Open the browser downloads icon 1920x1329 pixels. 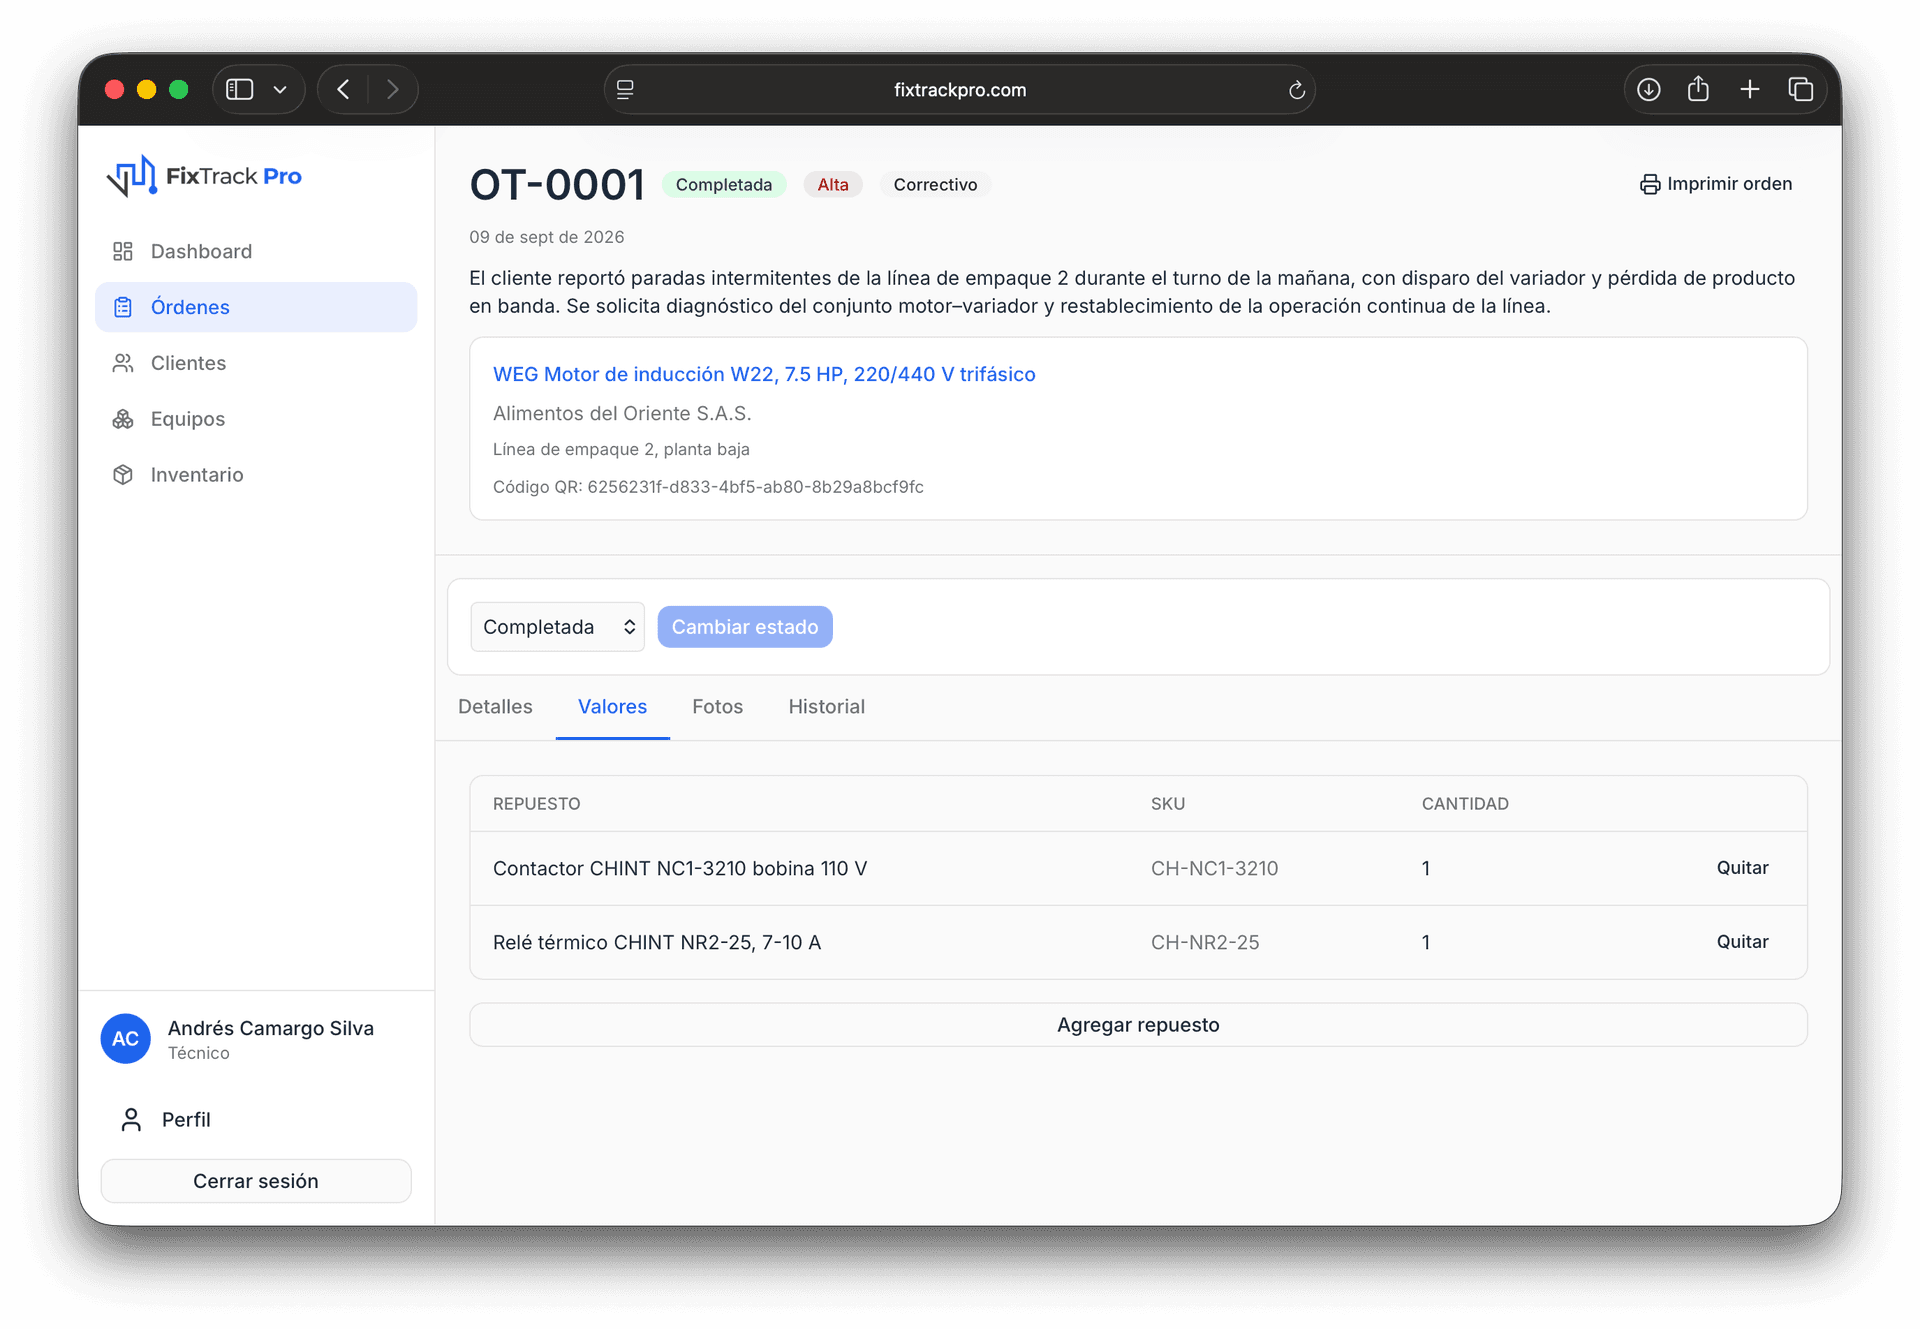click(1649, 90)
